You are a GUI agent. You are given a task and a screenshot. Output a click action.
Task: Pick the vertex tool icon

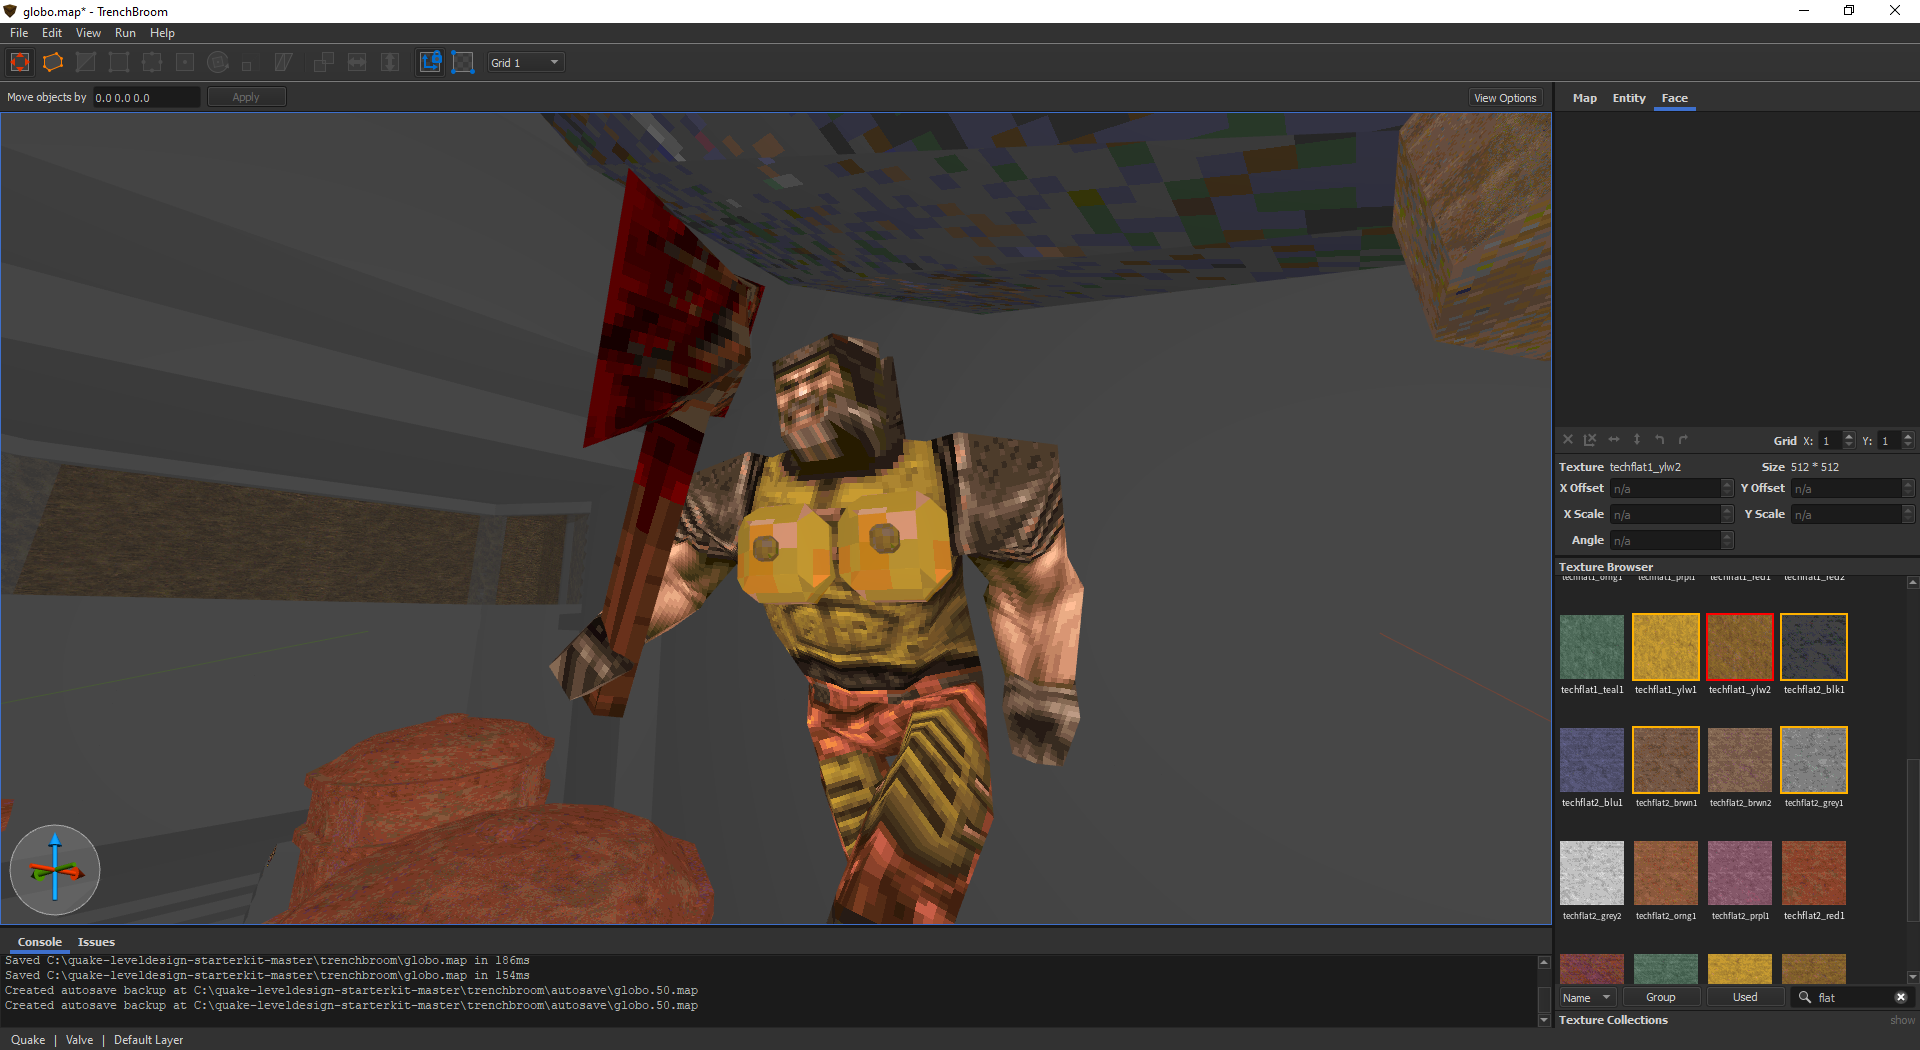coord(119,62)
